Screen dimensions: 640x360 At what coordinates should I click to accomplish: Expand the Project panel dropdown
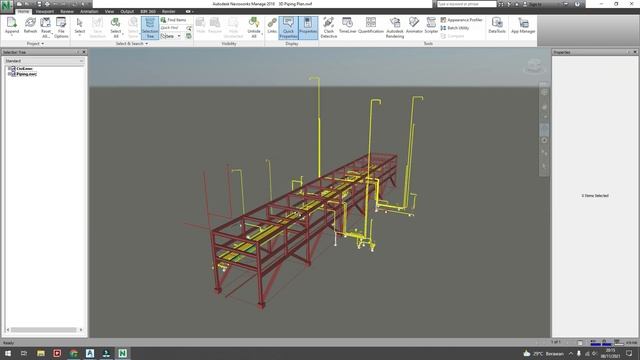[x=35, y=44]
